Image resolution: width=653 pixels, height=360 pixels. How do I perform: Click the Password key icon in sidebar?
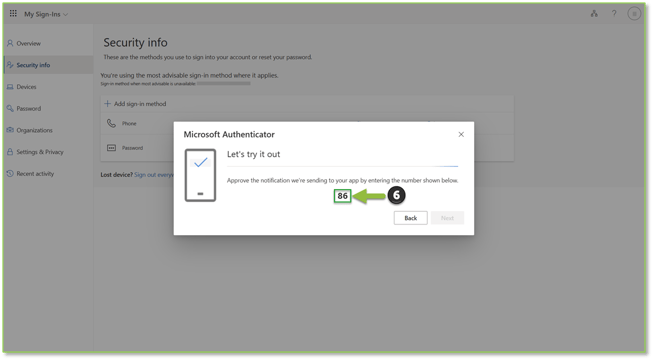(10, 108)
